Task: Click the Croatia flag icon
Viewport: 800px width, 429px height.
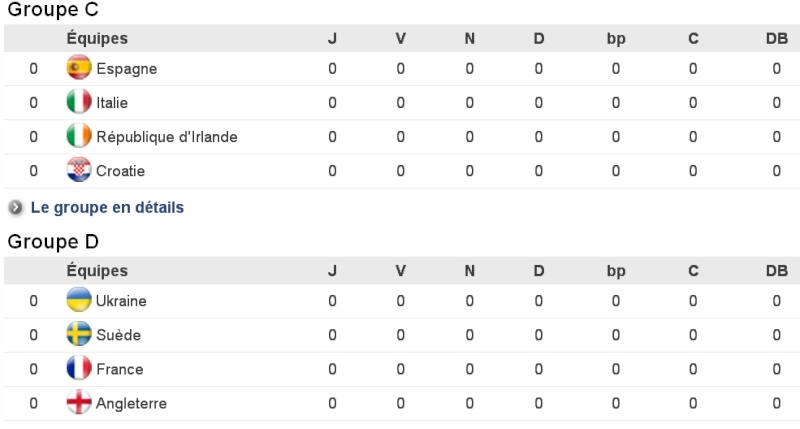Action: coord(79,170)
